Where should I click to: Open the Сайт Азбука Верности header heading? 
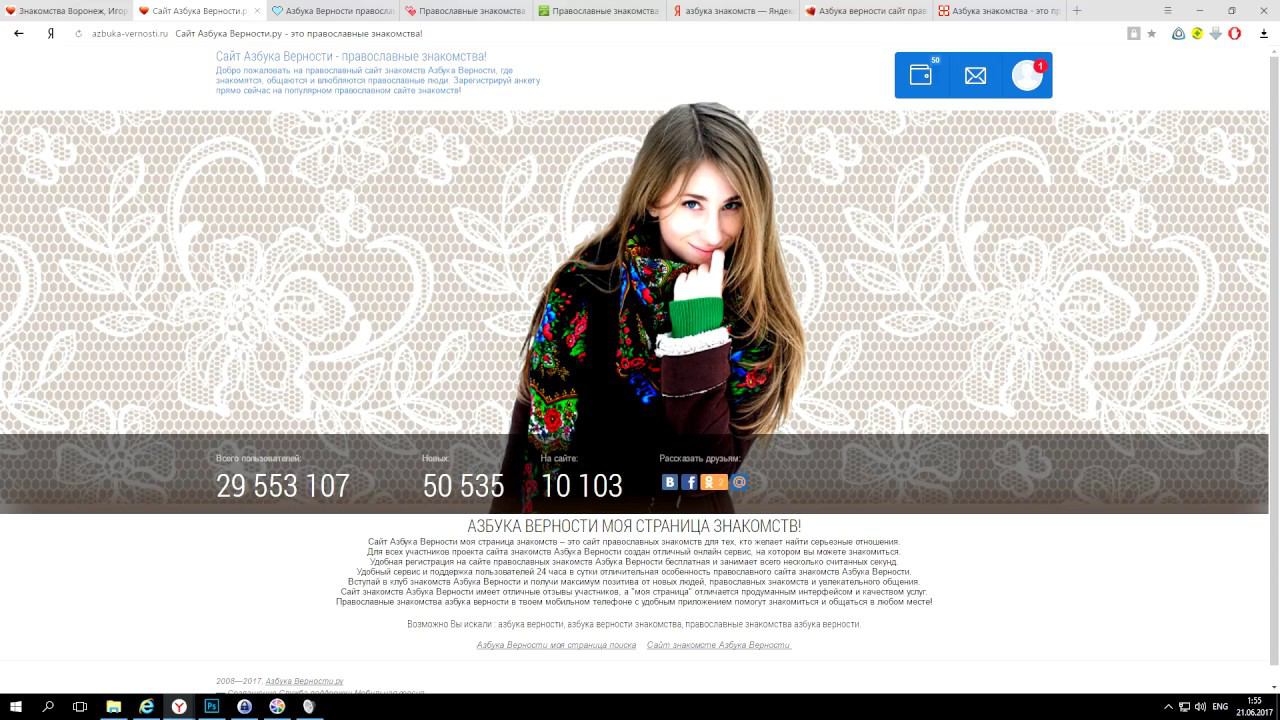coord(351,57)
